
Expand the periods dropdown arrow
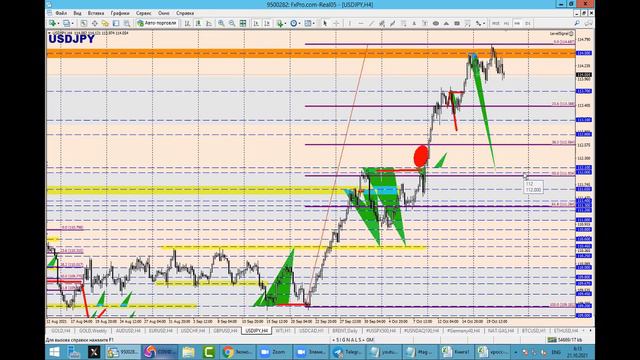pos(299,23)
